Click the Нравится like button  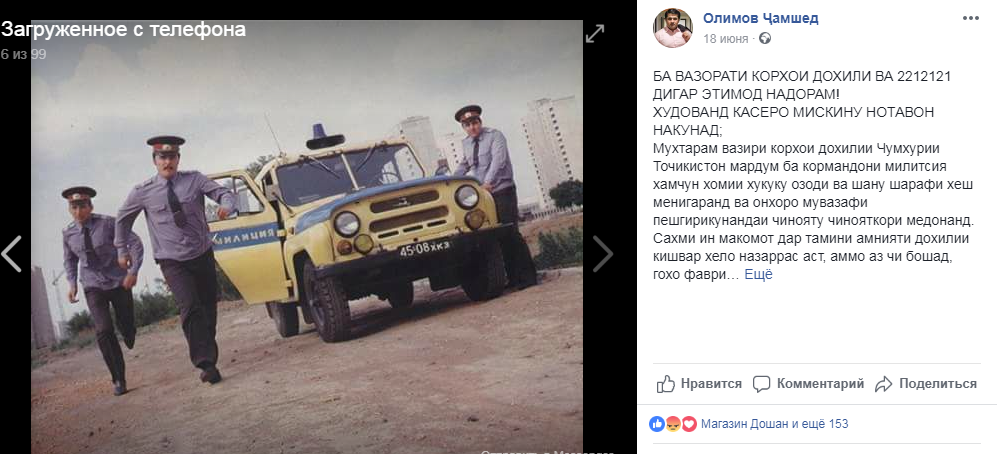point(699,383)
